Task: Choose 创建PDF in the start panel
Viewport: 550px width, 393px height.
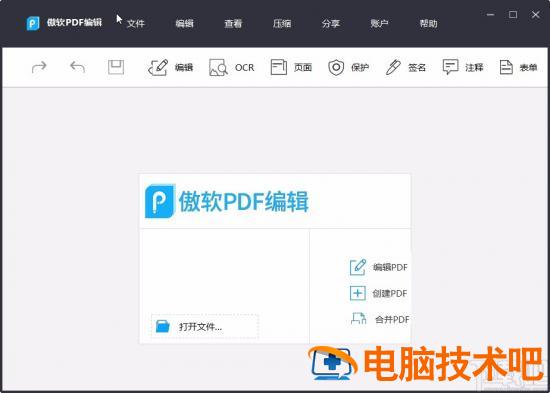Action: point(379,293)
